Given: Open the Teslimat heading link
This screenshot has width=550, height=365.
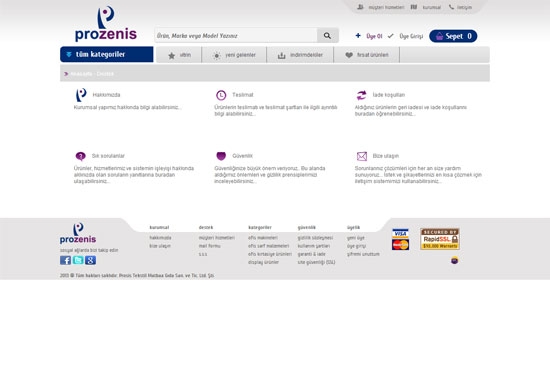Looking at the screenshot, I should coord(243,95).
